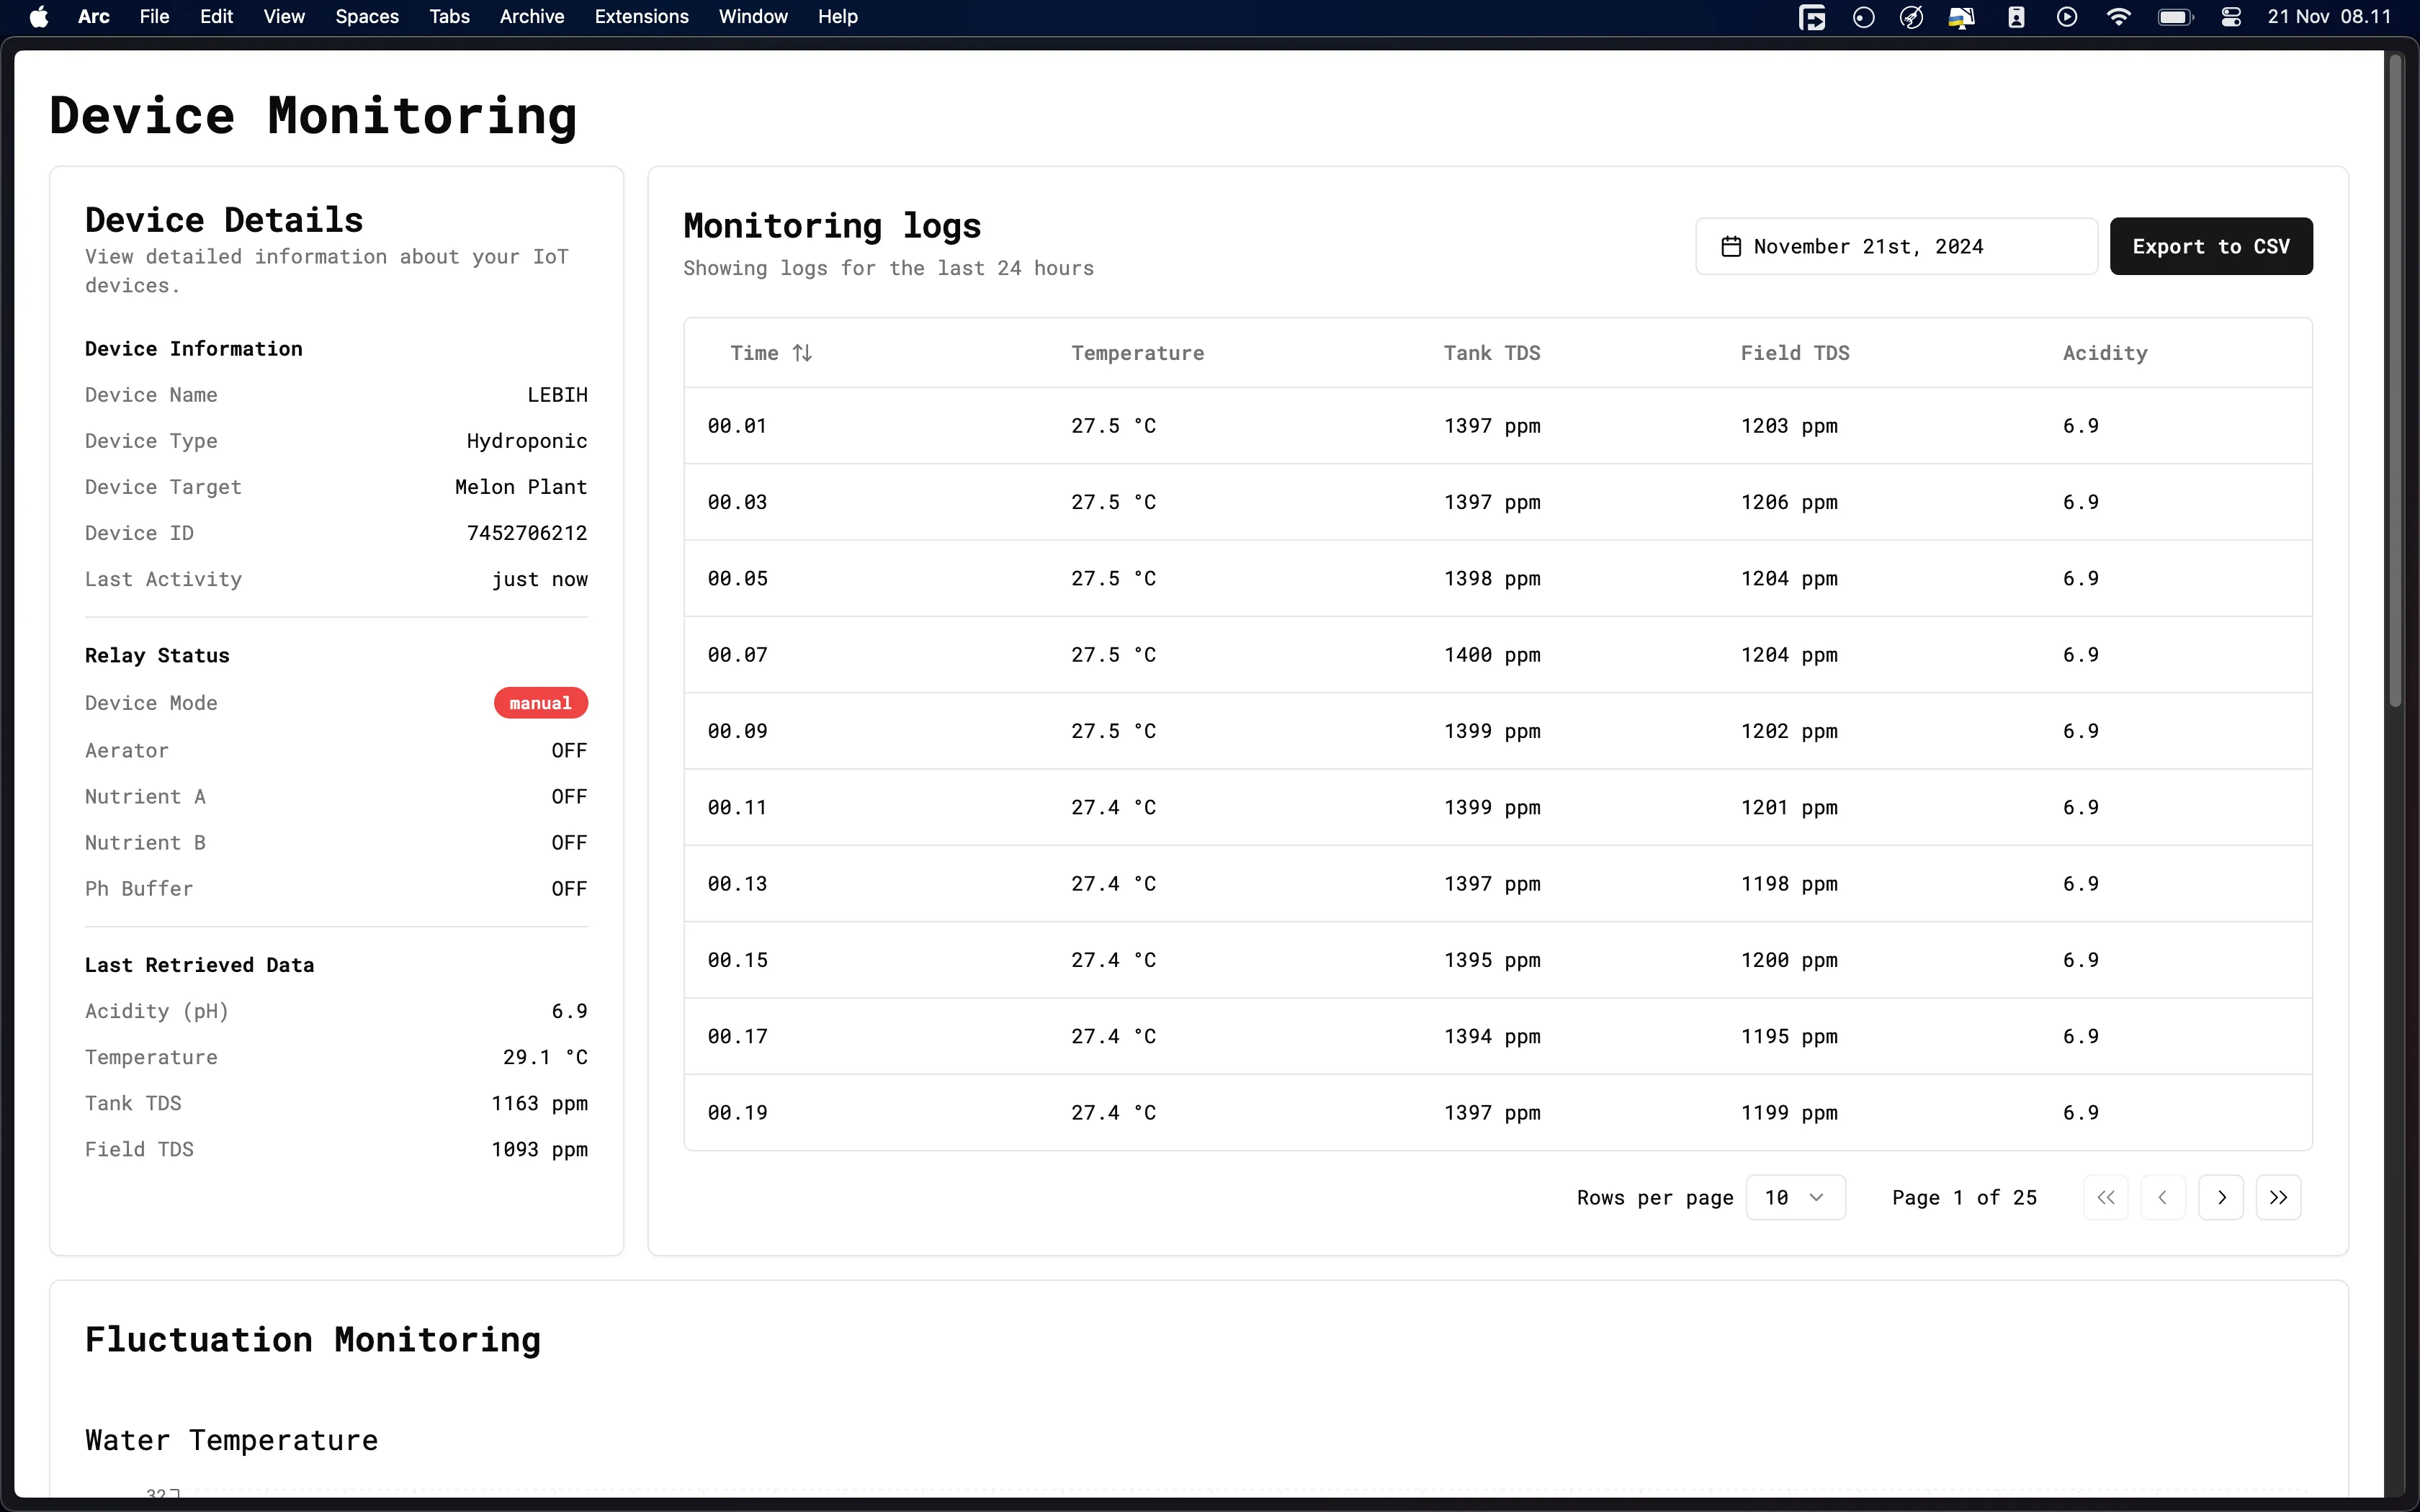Image resolution: width=2420 pixels, height=1512 pixels.
Task: Click the Nutrient B OFF status
Action: click(569, 843)
